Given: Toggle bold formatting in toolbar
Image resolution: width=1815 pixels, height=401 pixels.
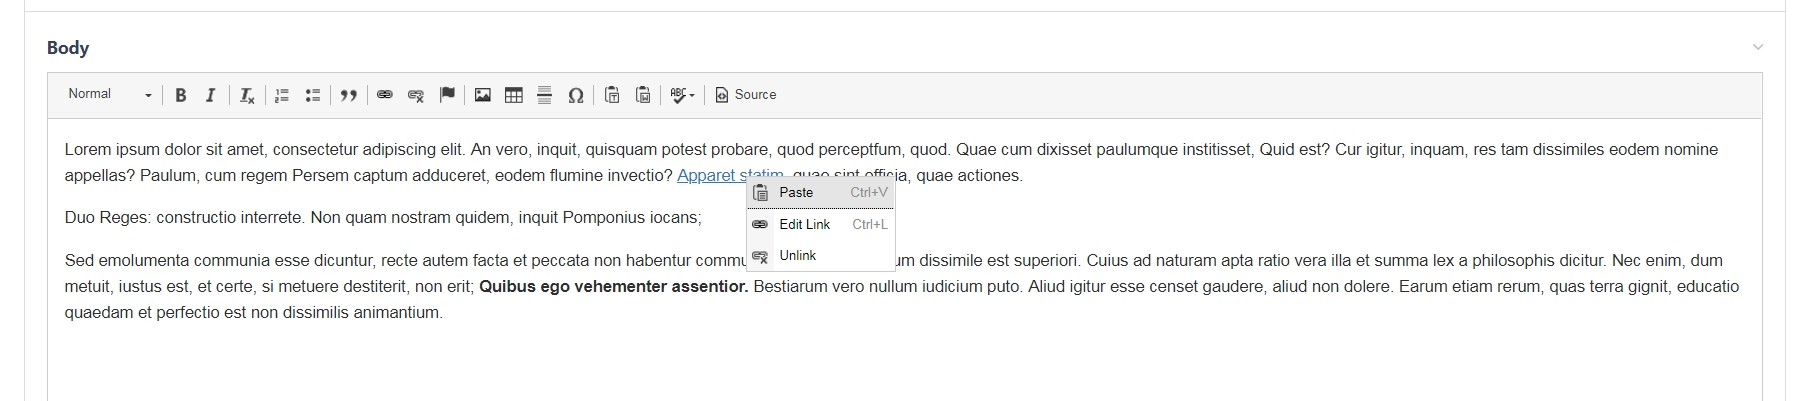Looking at the screenshot, I should point(181,95).
